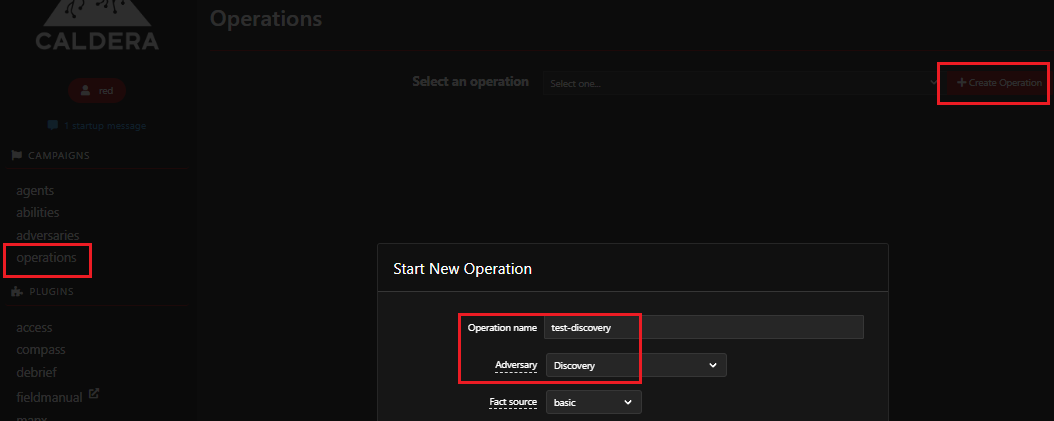Click the PLUGINS section header text
This screenshot has width=1054, height=421.
[52, 292]
